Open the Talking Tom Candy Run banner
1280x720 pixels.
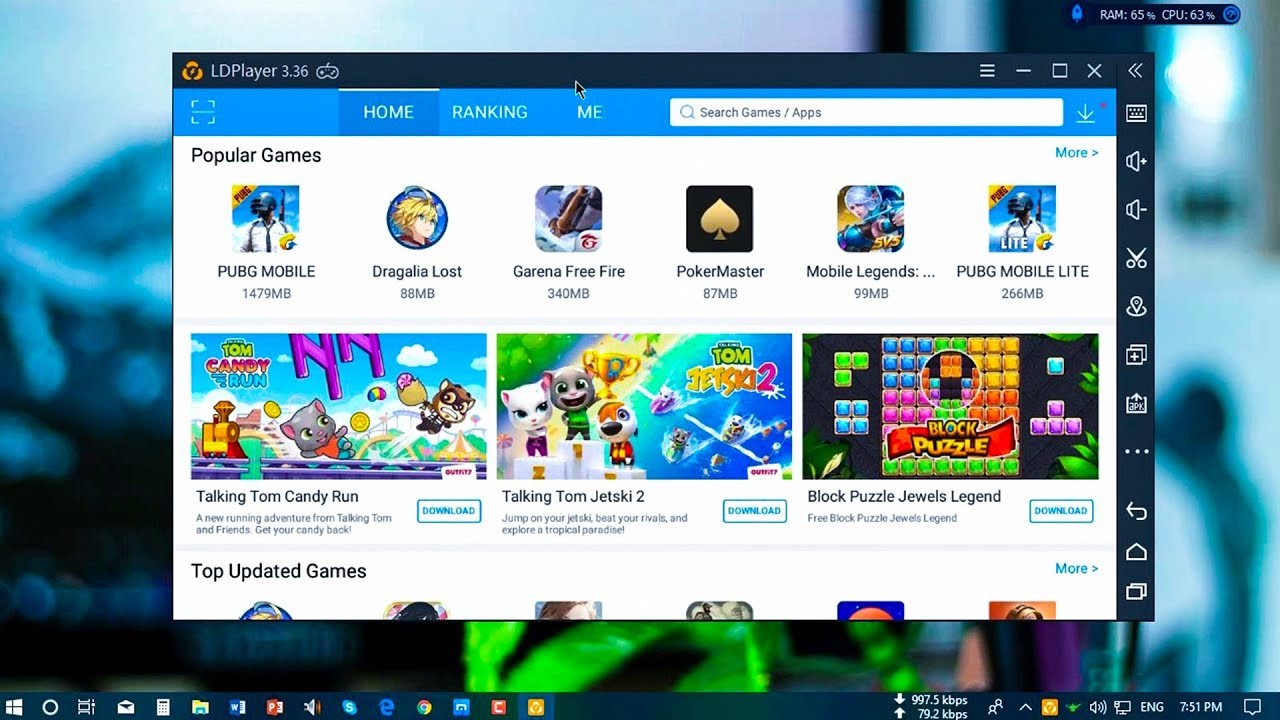click(339, 406)
